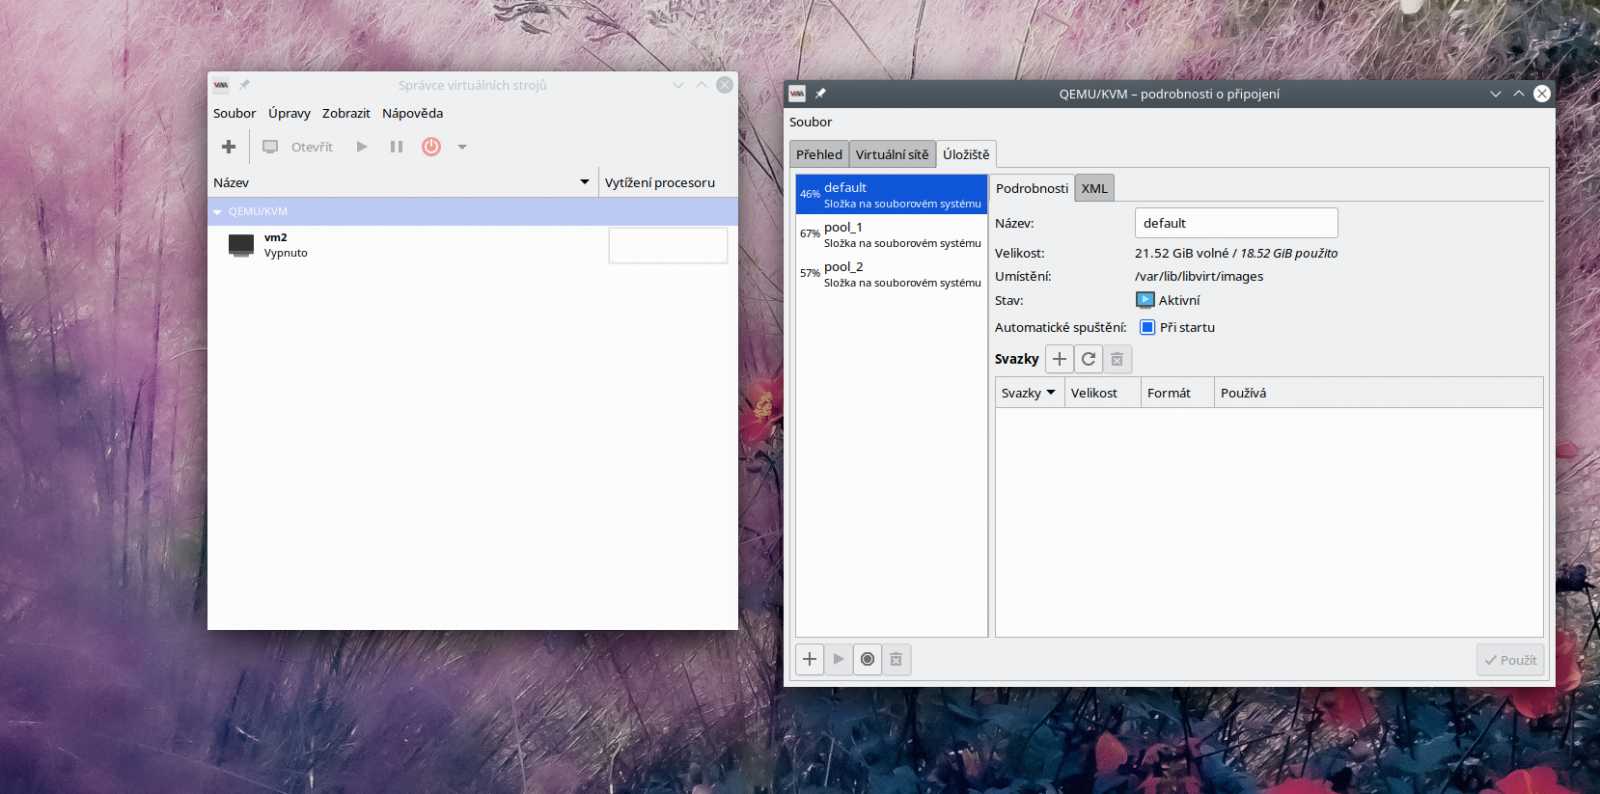Click the 67% usage of pool_1

[x=809, y=234]
